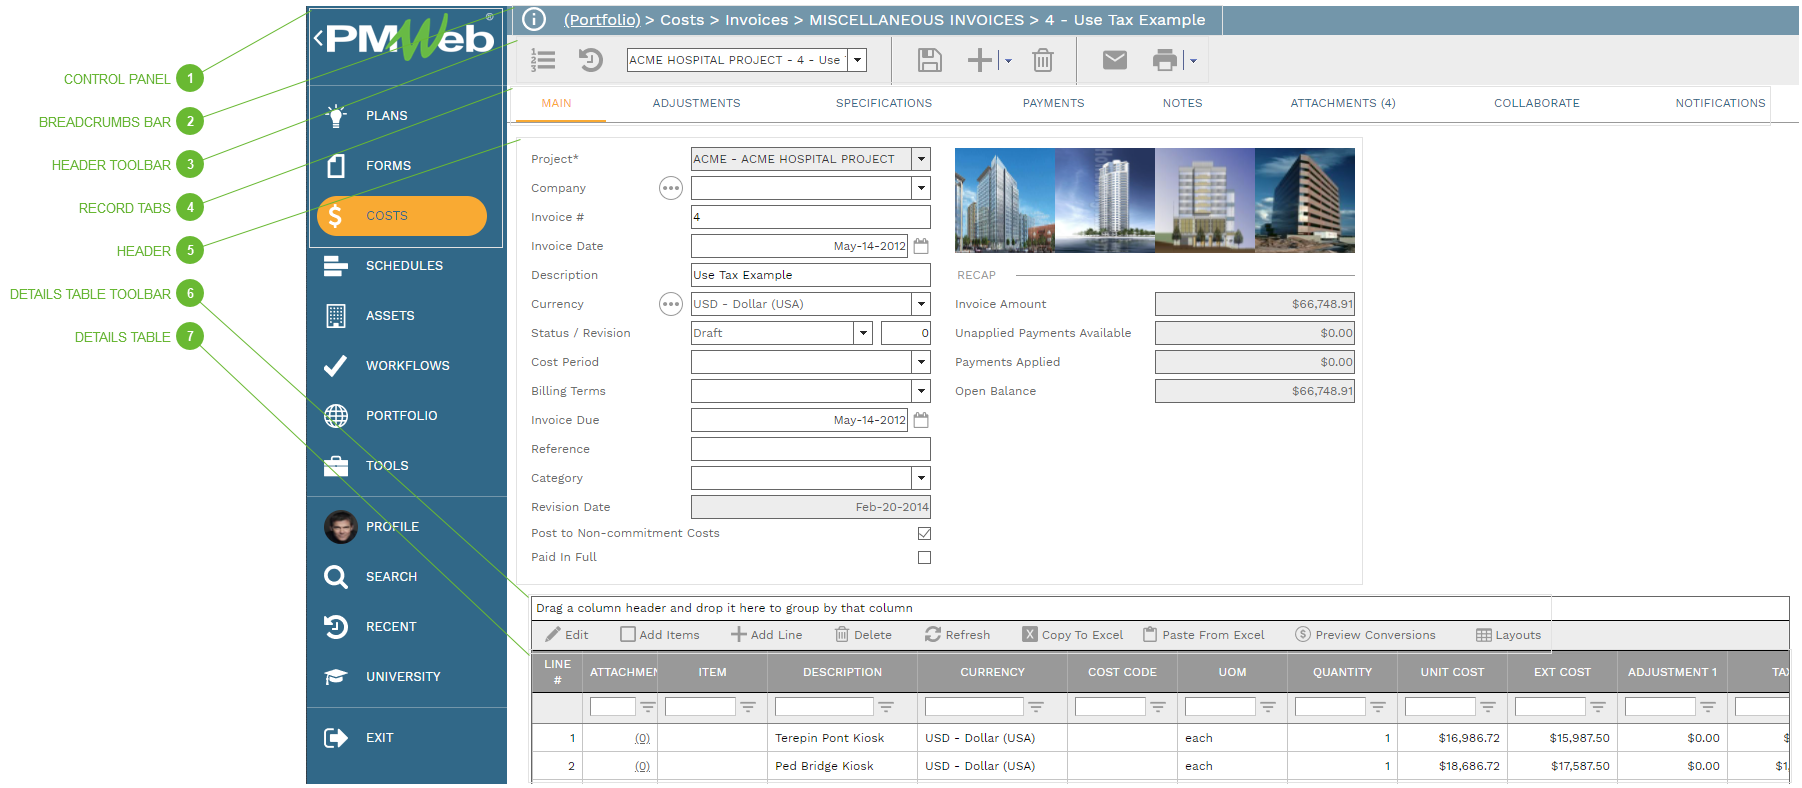Click the ellipsis button next to Currency
1802x788 pixels.
click(x=671, y=304)
